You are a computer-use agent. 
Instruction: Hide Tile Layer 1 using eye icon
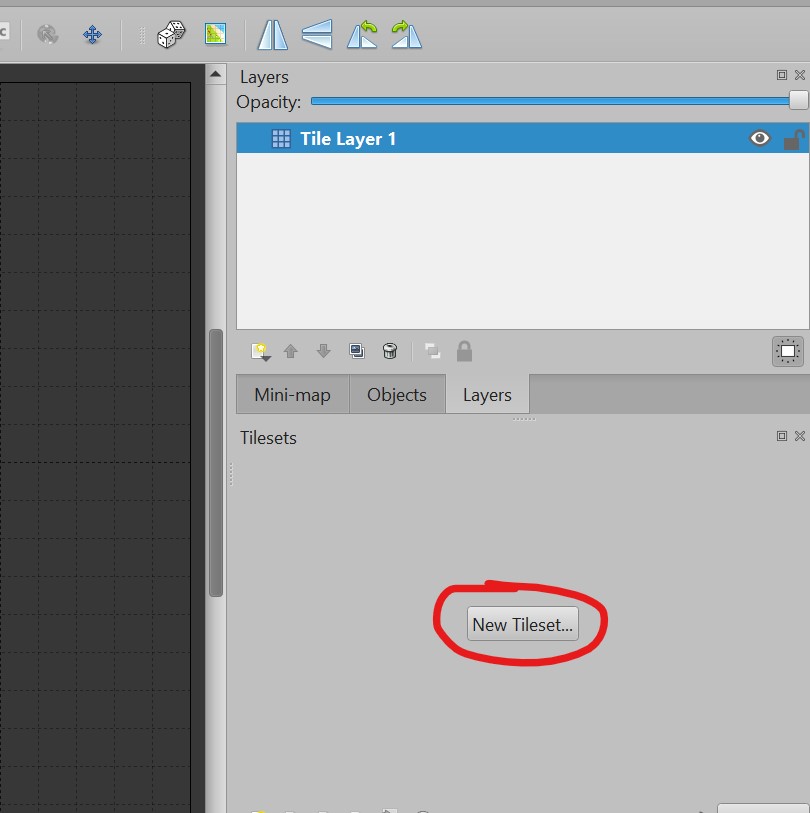click(760, 139)
